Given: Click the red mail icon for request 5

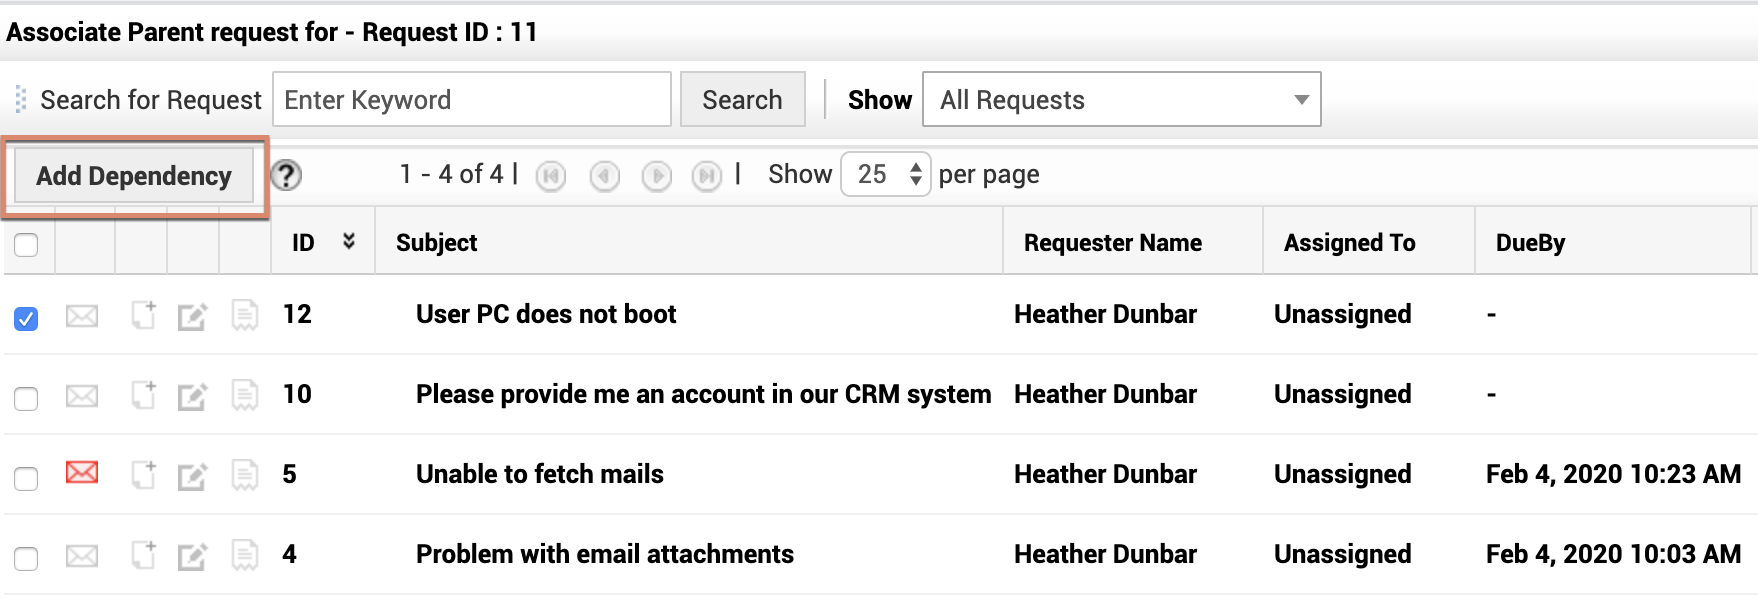Looking at the screenshot, I should tap(82, 473).
